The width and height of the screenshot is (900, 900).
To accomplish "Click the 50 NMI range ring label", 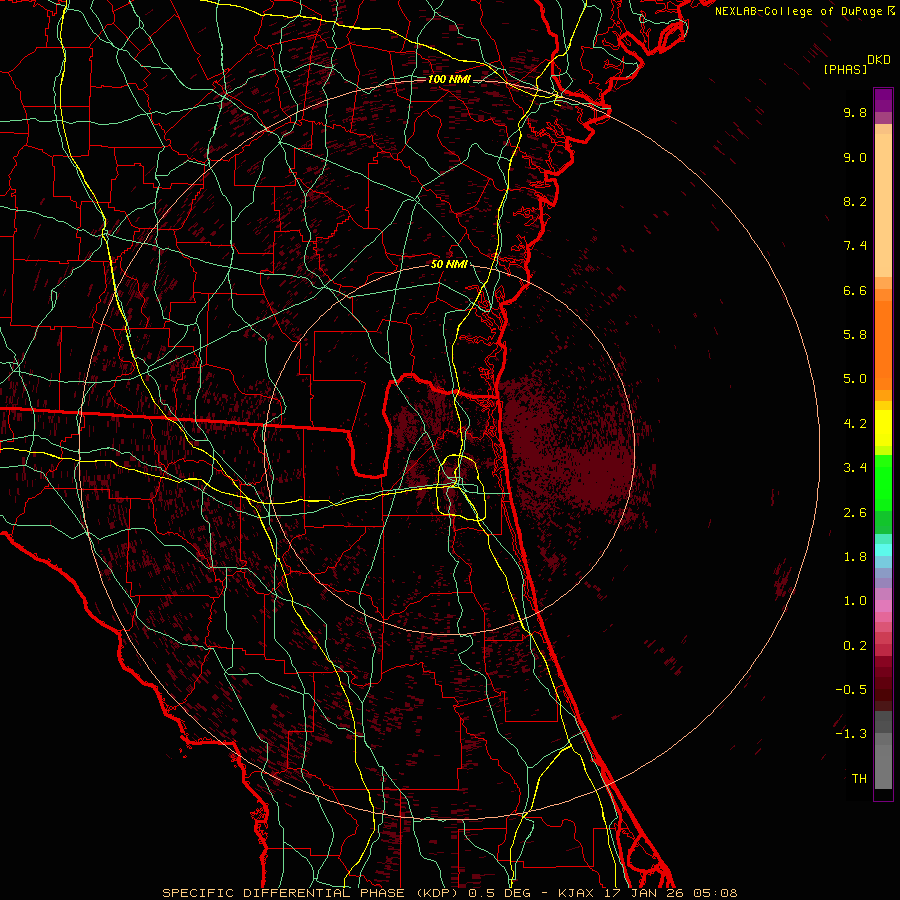I will (x=449, y=265).
